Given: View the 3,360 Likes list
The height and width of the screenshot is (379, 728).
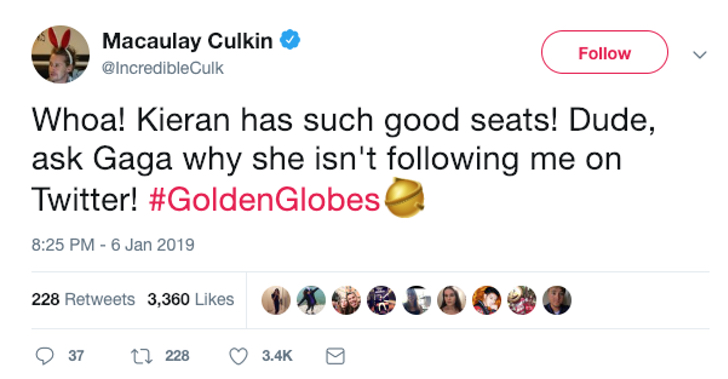Looking at the screenshot, I should 191,300.
